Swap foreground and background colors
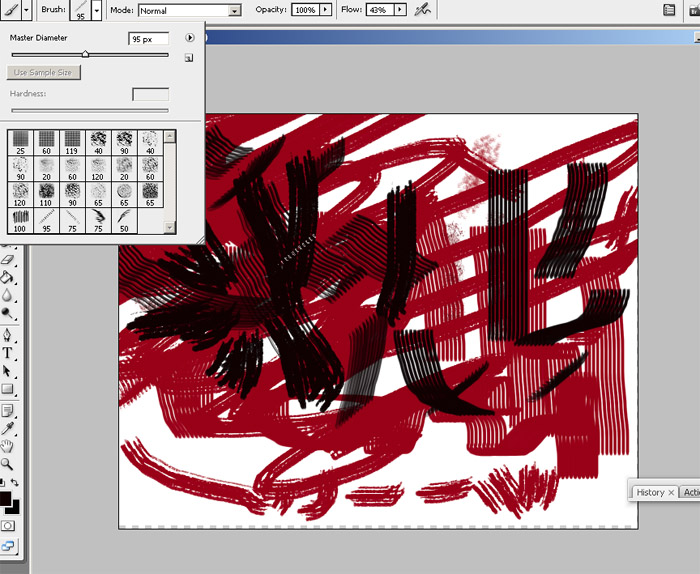Viewport: 700px width, 574px height. coord(14,483)
